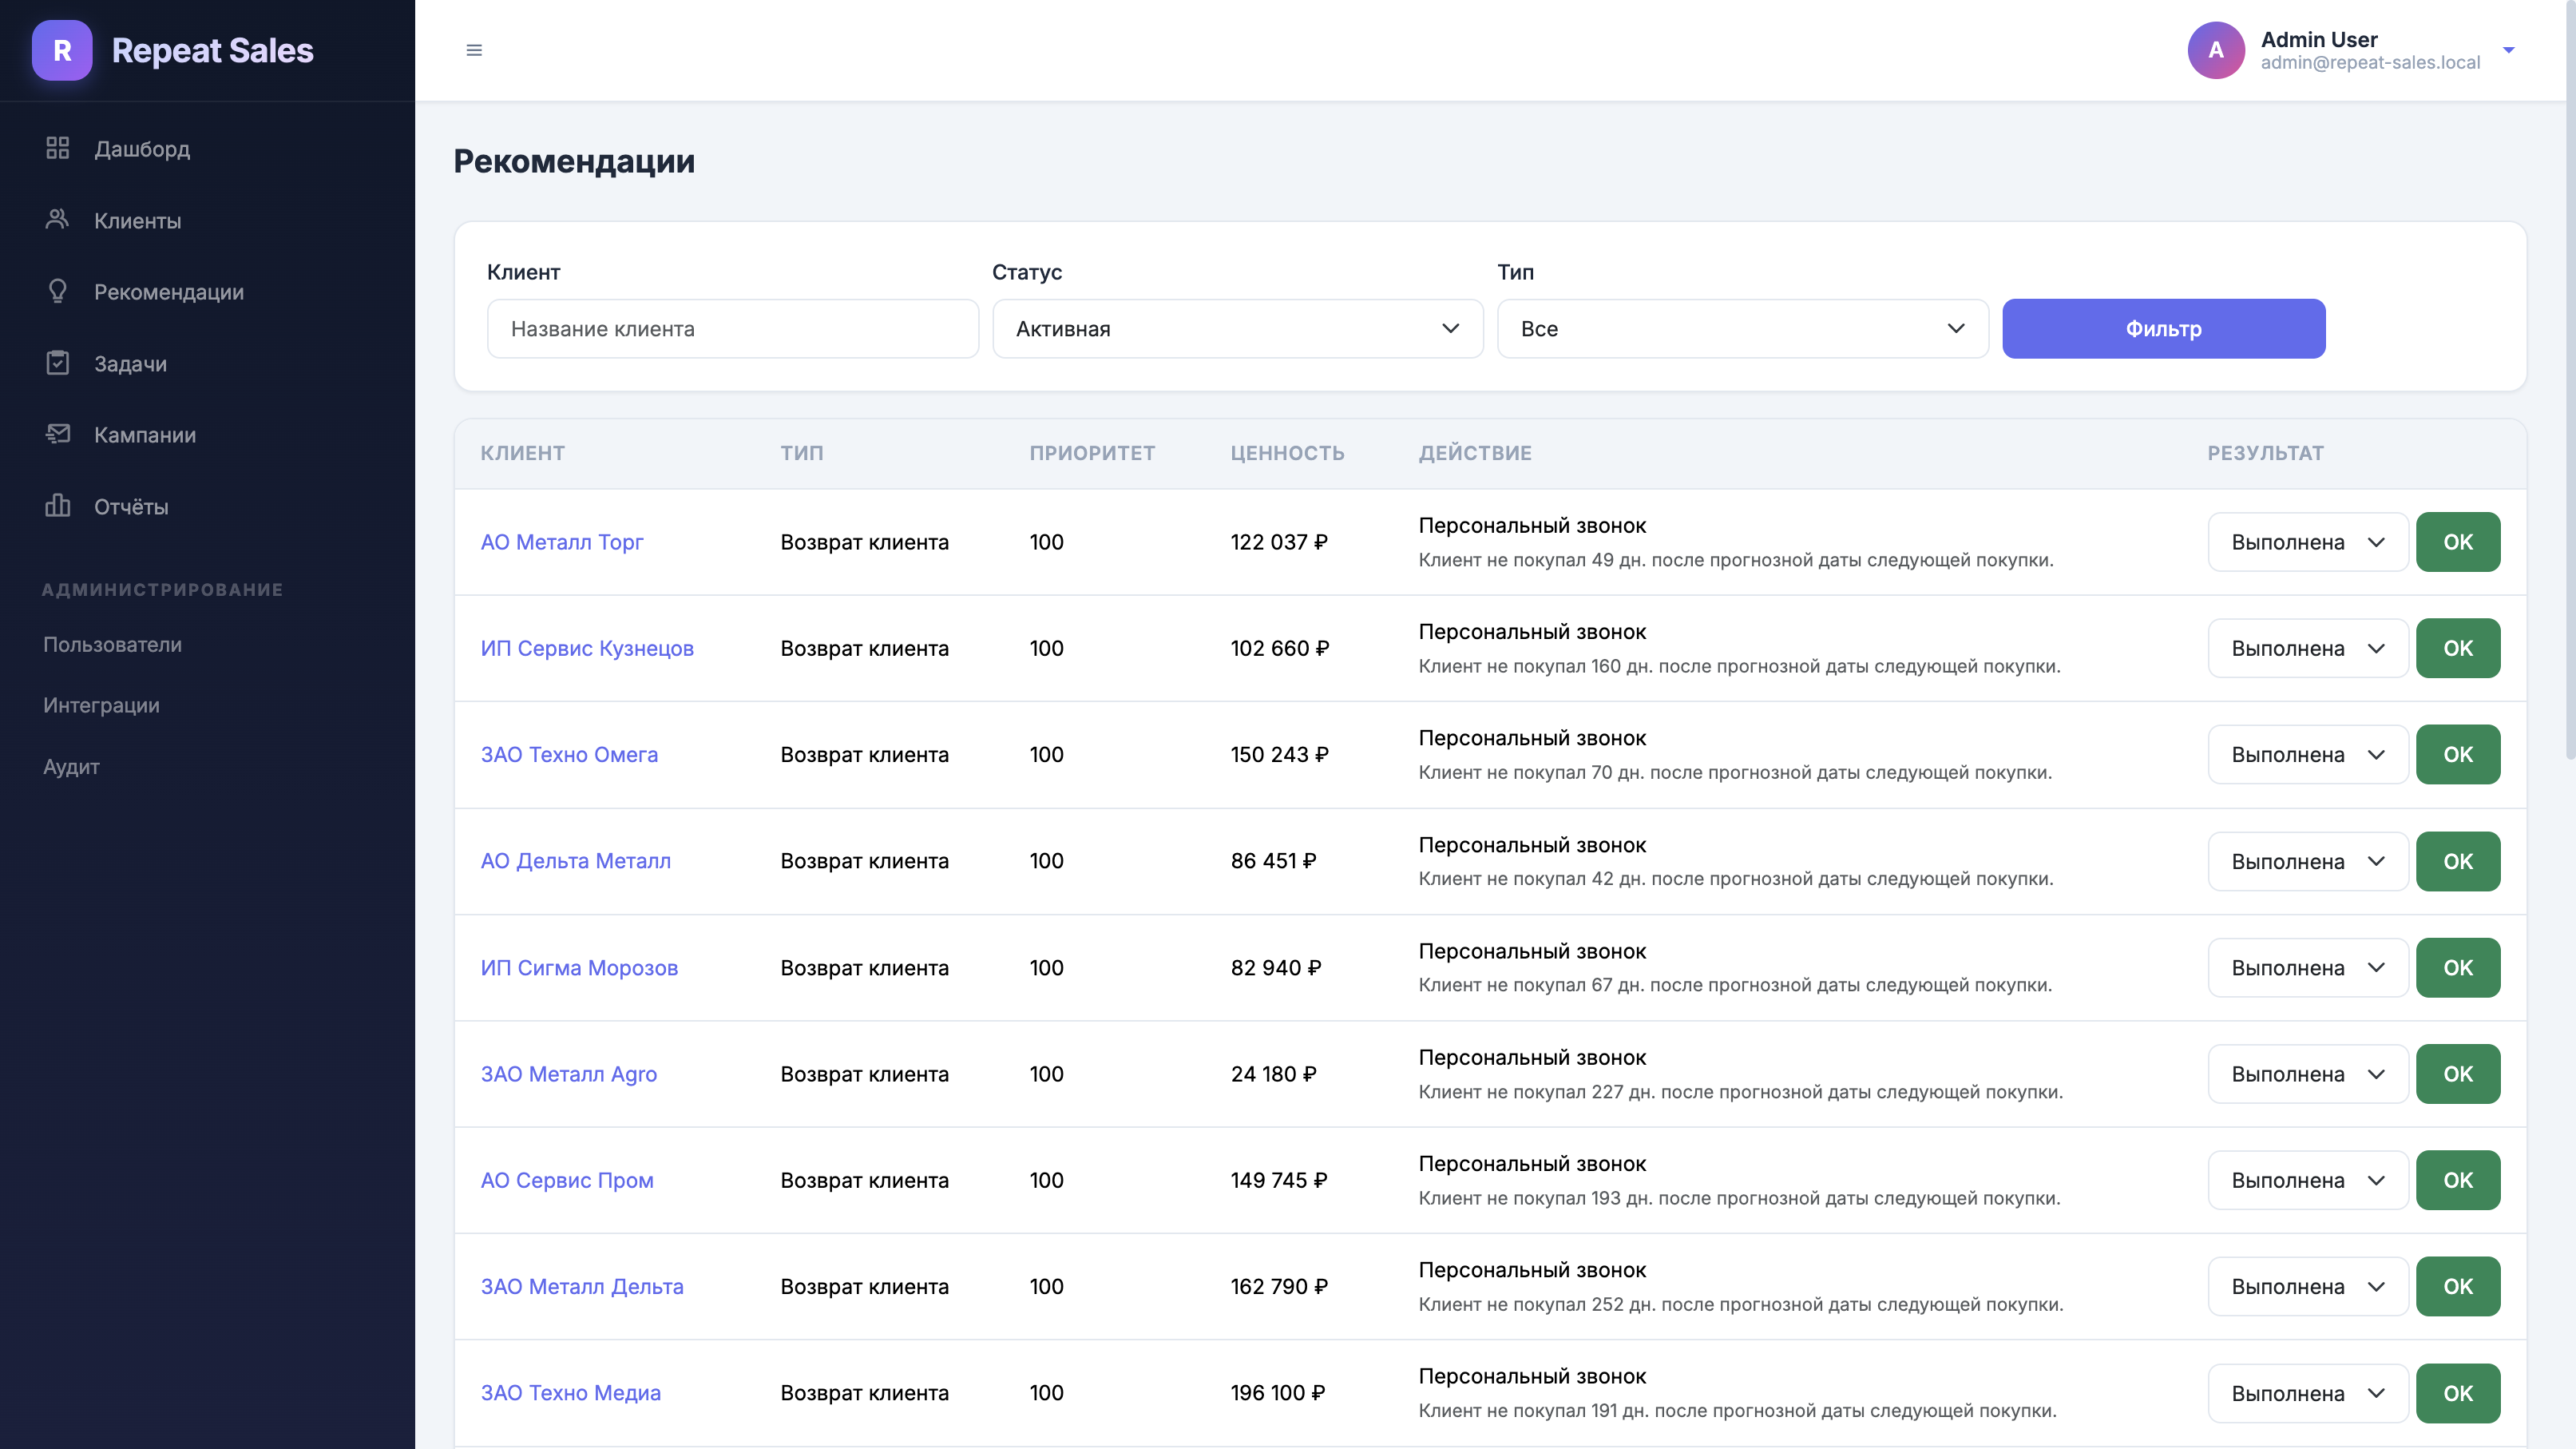Image resolution: width=2576 pixels, height=1449 pixels.
Task: Open client link ЗАО Техно Медиа
Action: (x=571, y=1393)
